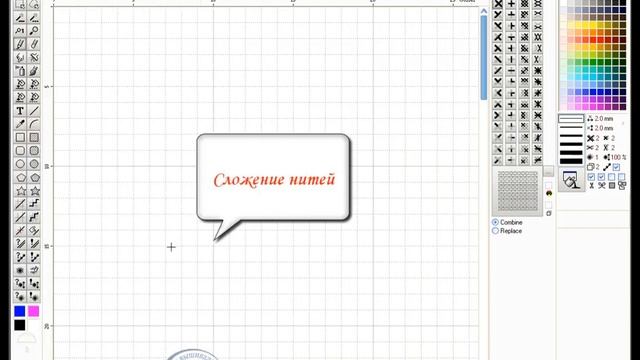Image resolution: width=640 pixels, height=360 pixels.
Task: Select the French knot dot tool
Action: 20,270
